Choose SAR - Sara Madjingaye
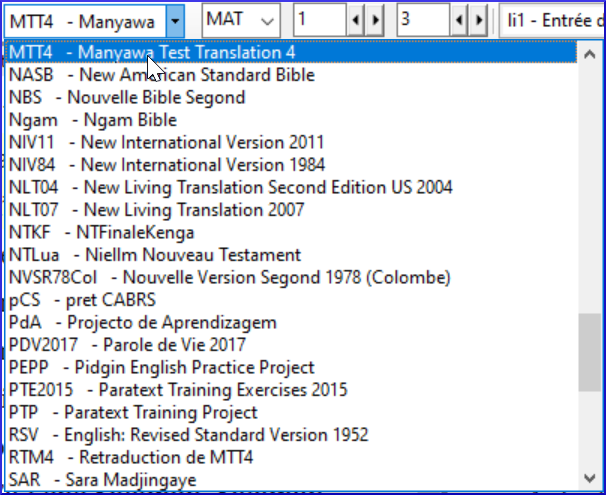Screen dimensions: 606x495 [x=291, y=480]
